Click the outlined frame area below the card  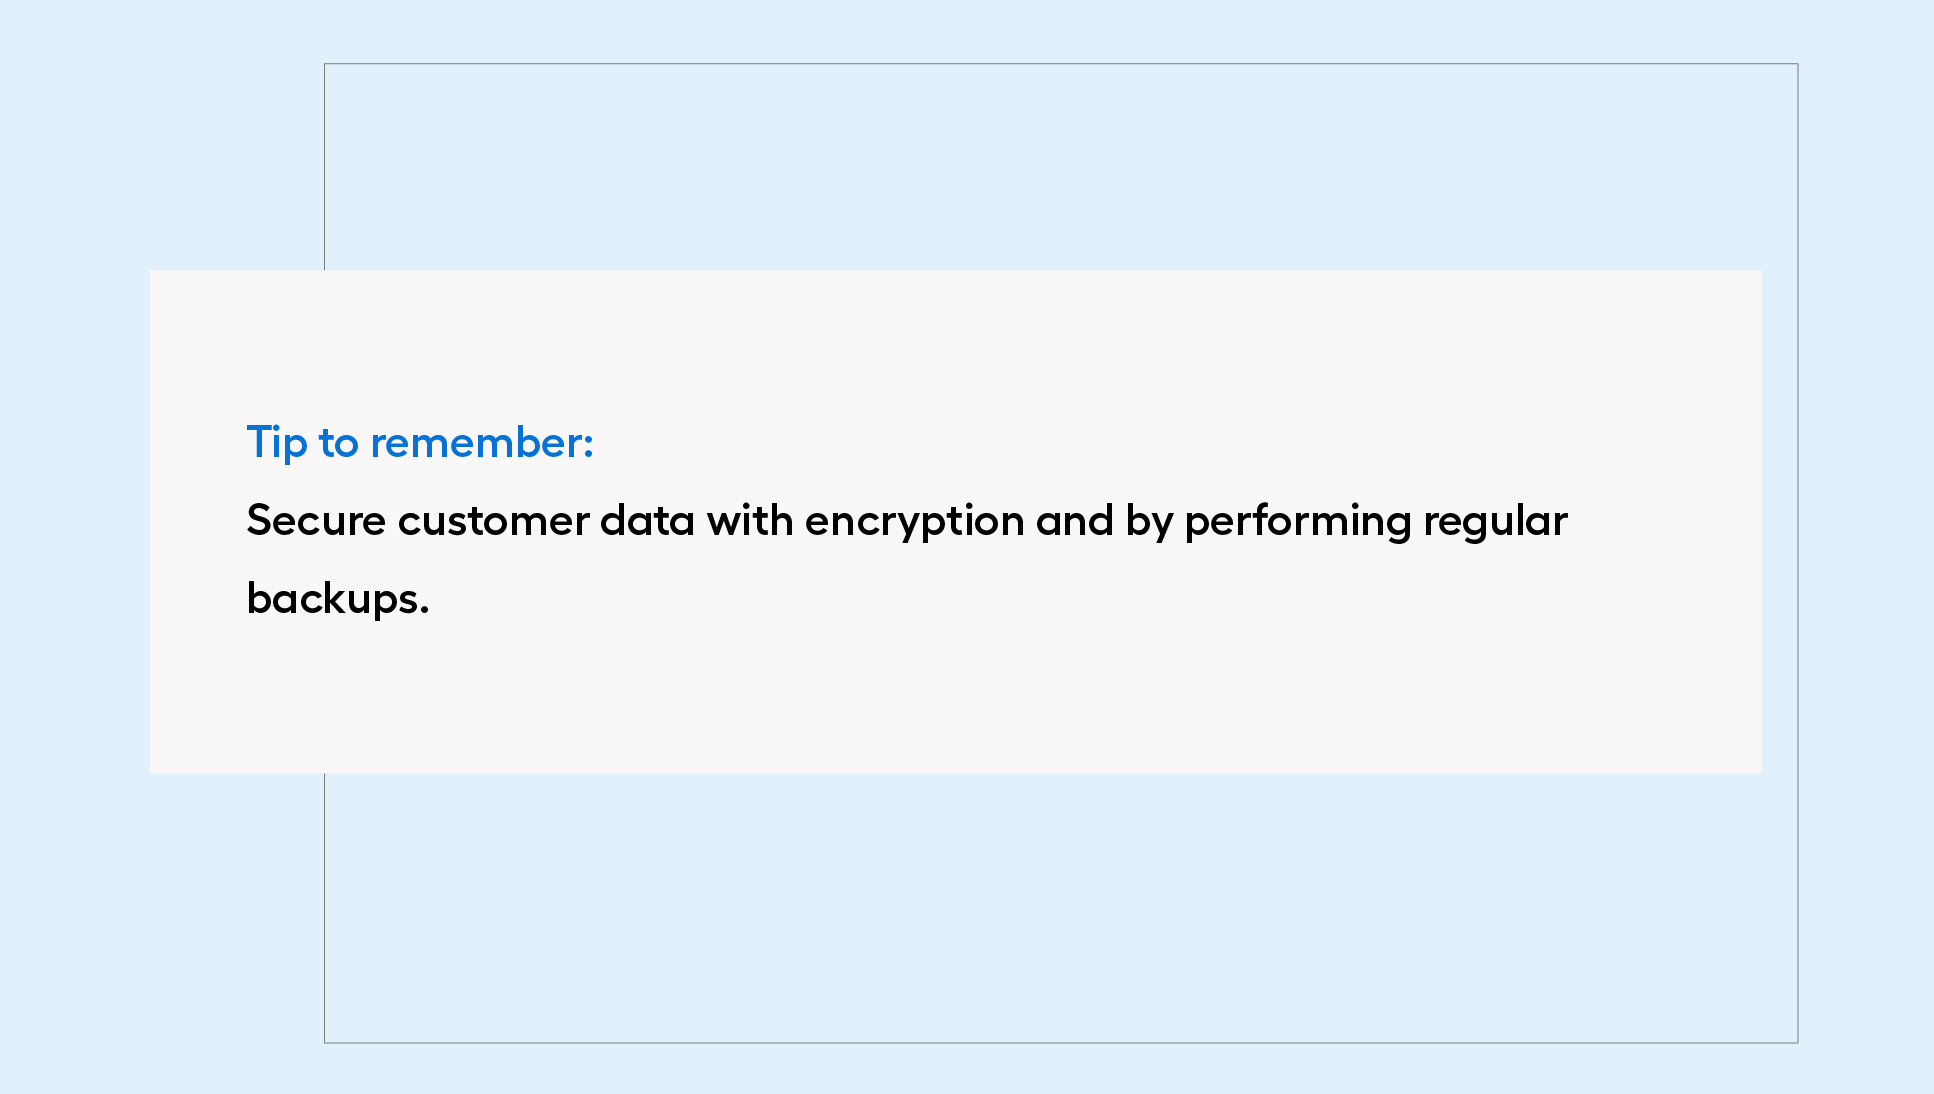pyautogui.click(x=1060, y=907)
